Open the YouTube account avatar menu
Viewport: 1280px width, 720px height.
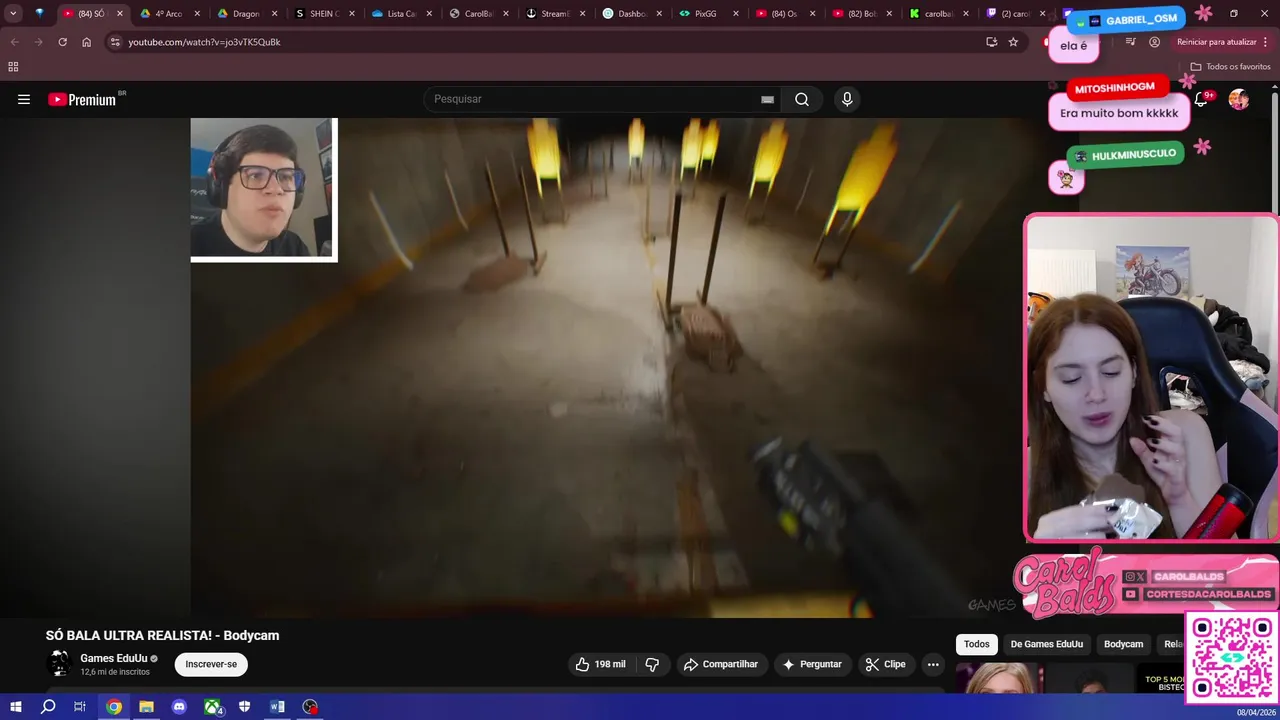click(x=1238, y=99)
